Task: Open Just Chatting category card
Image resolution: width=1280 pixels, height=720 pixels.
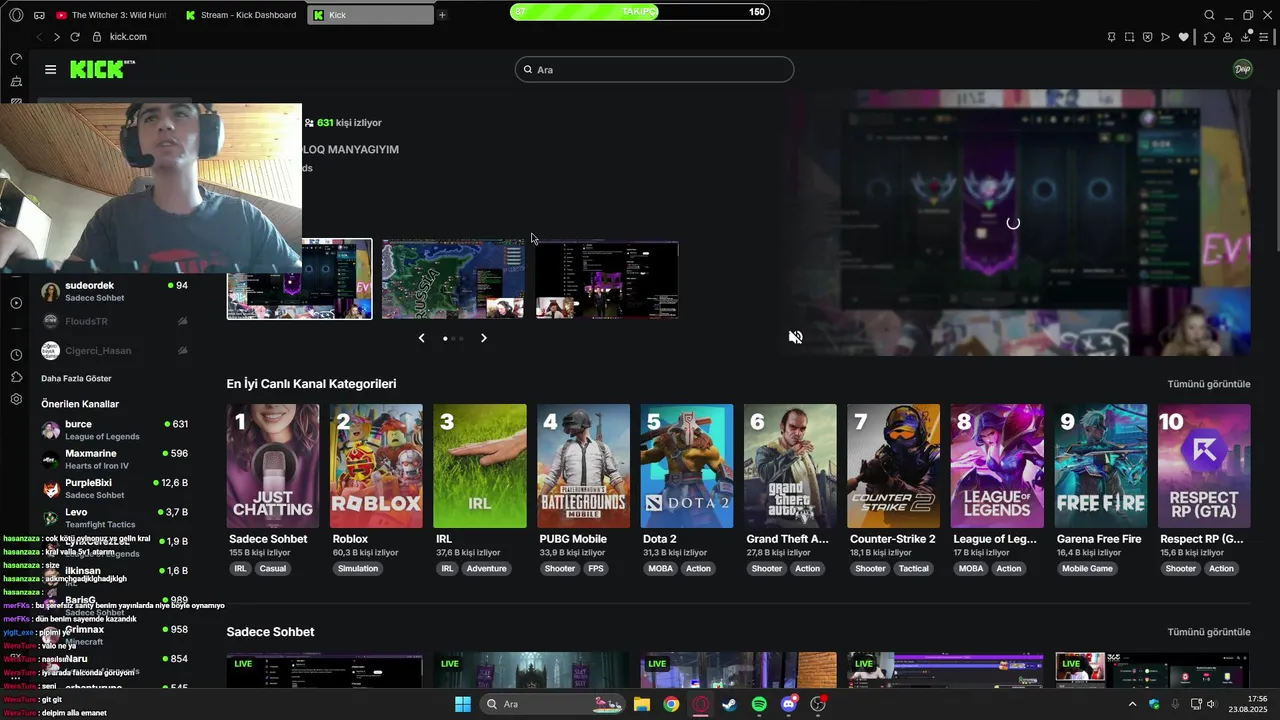Action: 273,466
